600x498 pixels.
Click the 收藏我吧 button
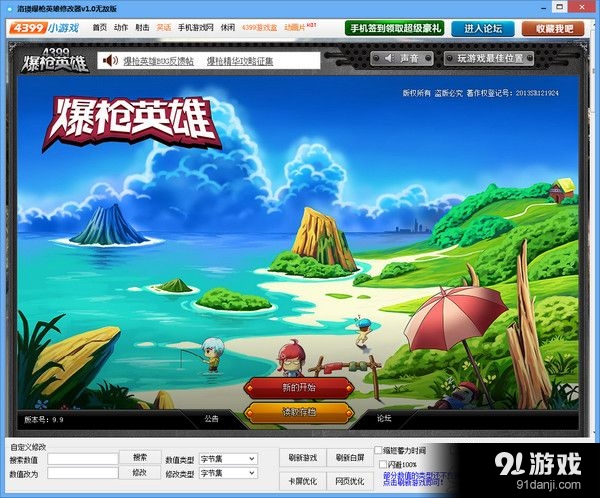click(554, 29)
